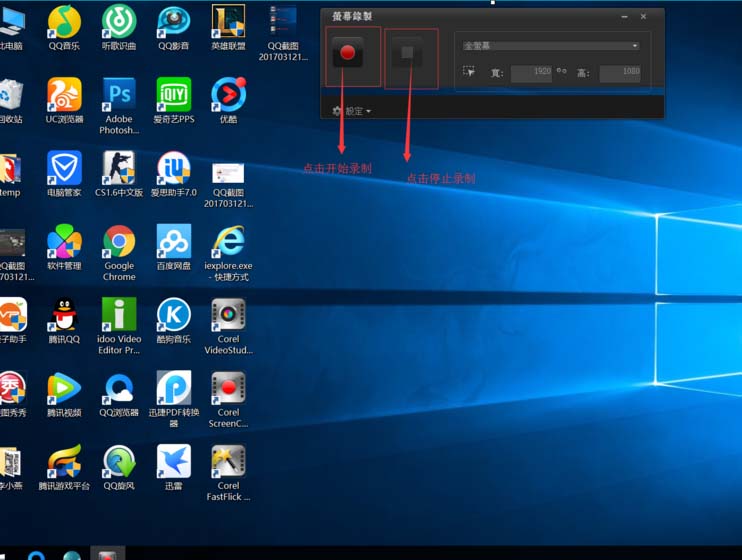Open the 全螢幕 capture area dropdown
This screenshot has height=560, width=742.
pos(551,46)
